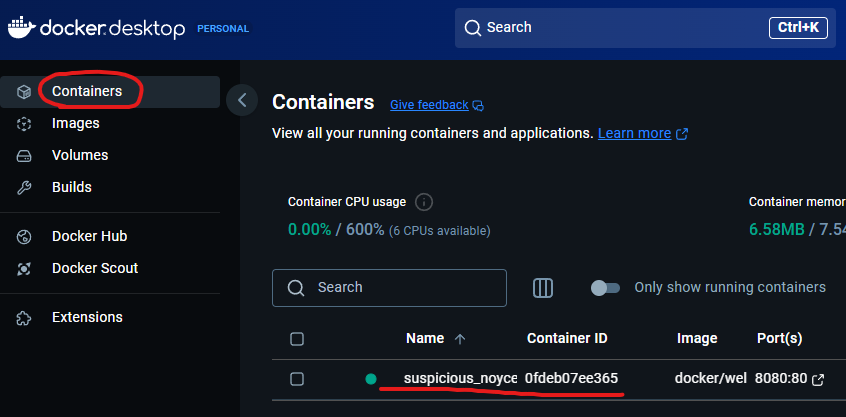The height and width of the screenshot is (417, 846).
Task: Click the Volumes drive icon in sidebar
Action: click(24, 156)
